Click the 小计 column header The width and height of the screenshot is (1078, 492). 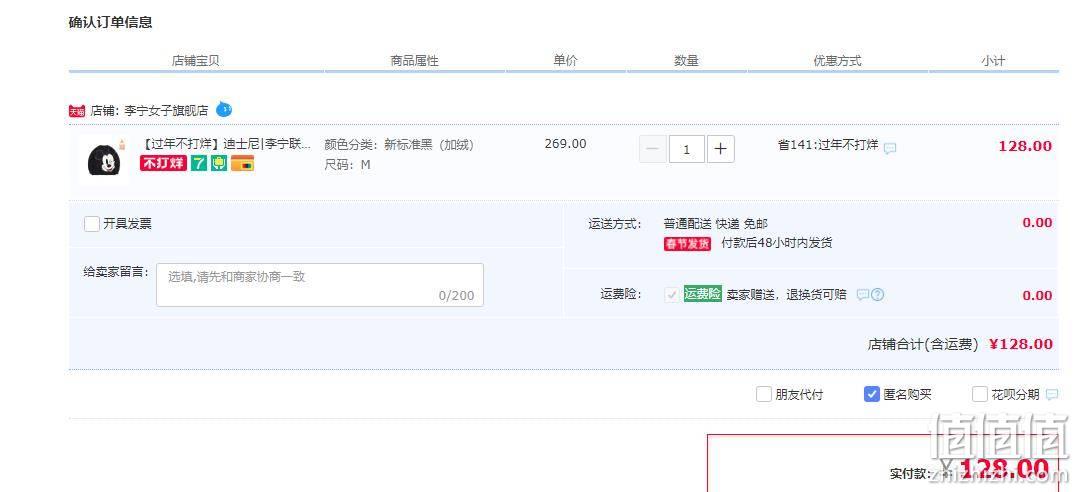click(993, 60)
